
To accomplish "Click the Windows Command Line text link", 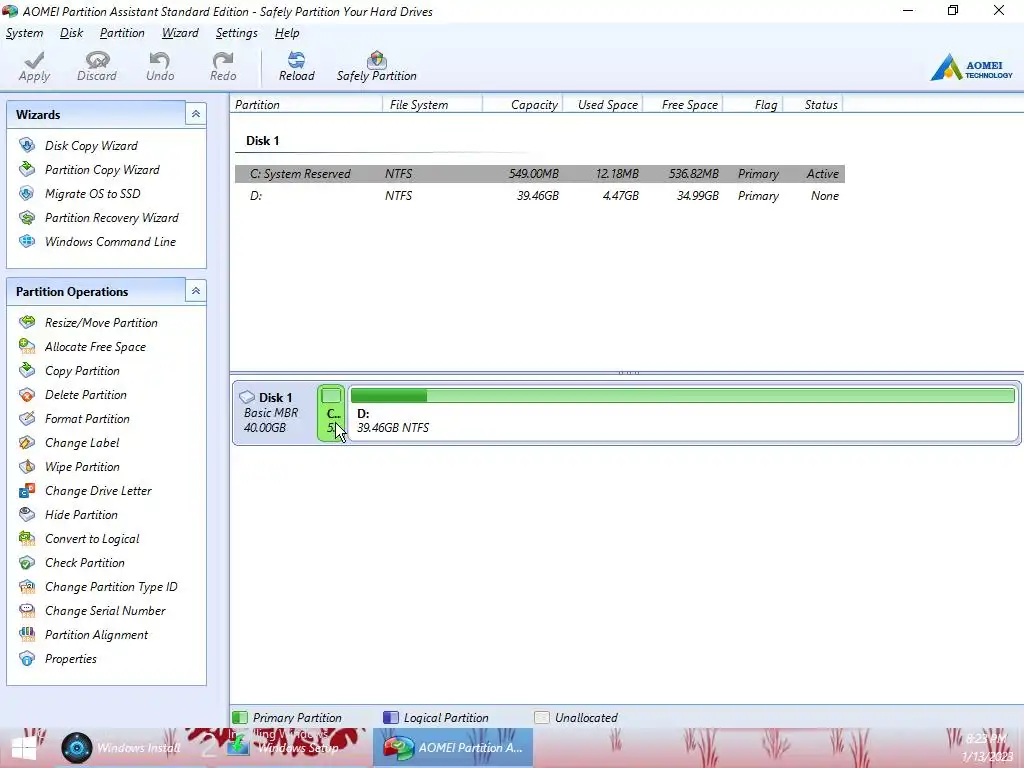I will (110, 241).
